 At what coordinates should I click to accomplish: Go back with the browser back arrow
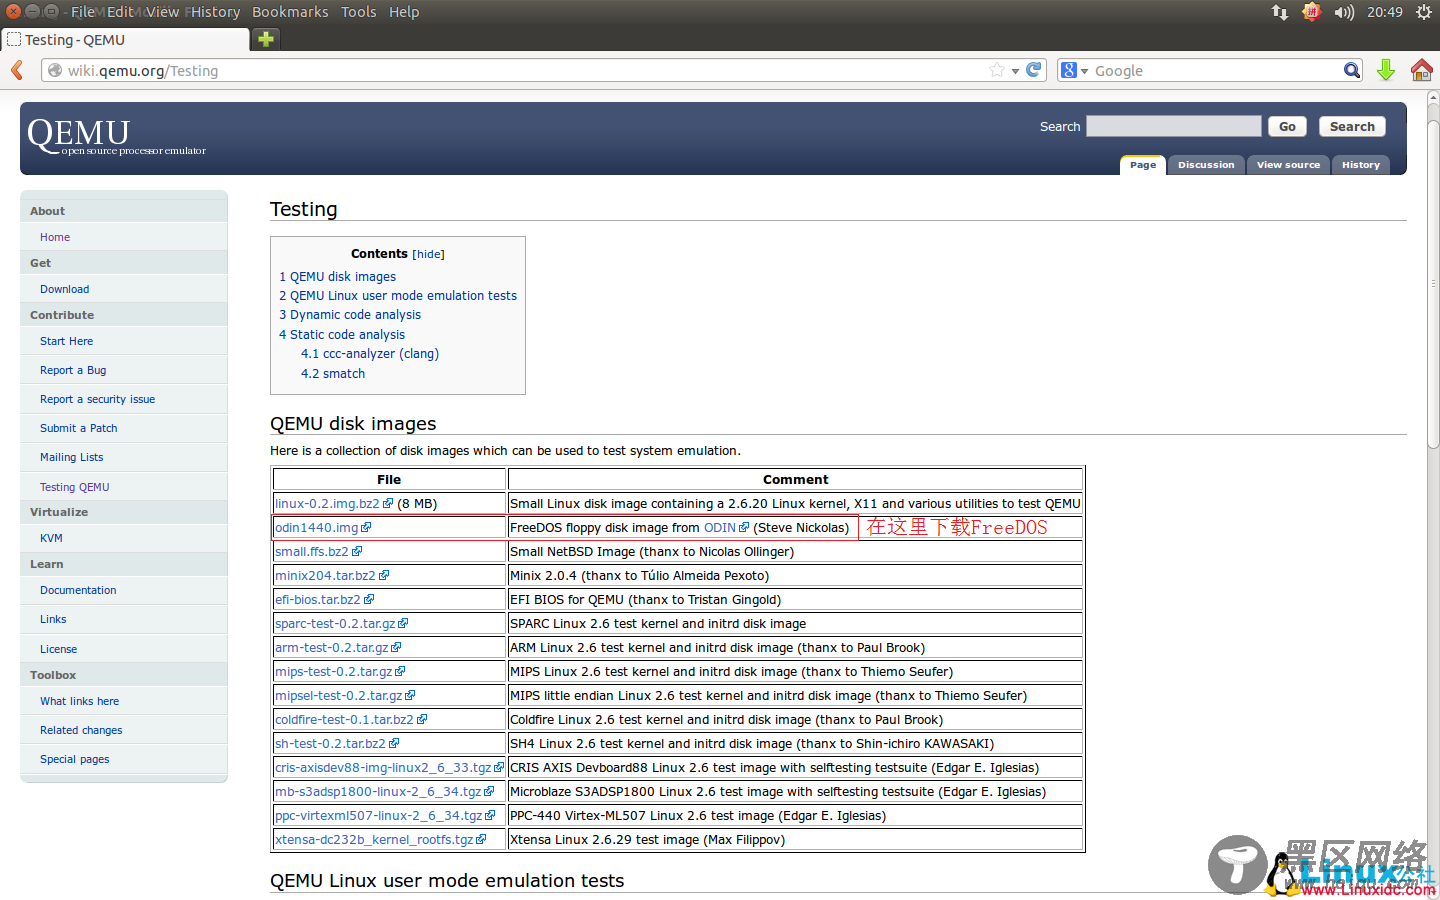click(17, 70)
